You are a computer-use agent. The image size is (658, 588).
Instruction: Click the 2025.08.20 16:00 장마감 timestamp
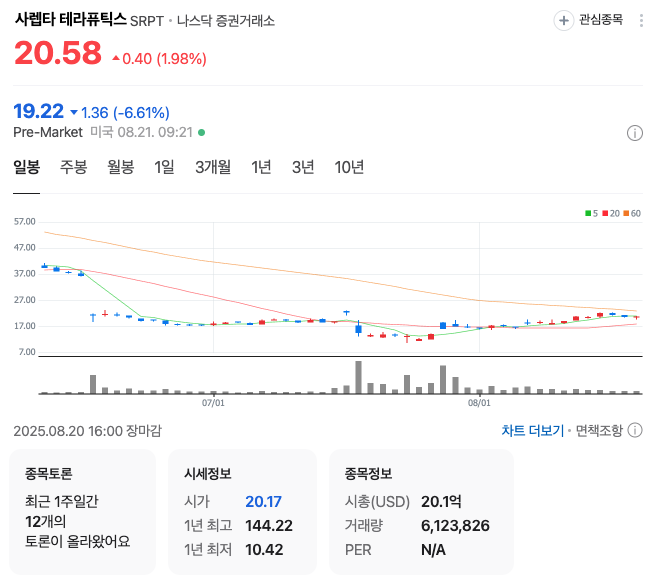[x=87, y=431]
